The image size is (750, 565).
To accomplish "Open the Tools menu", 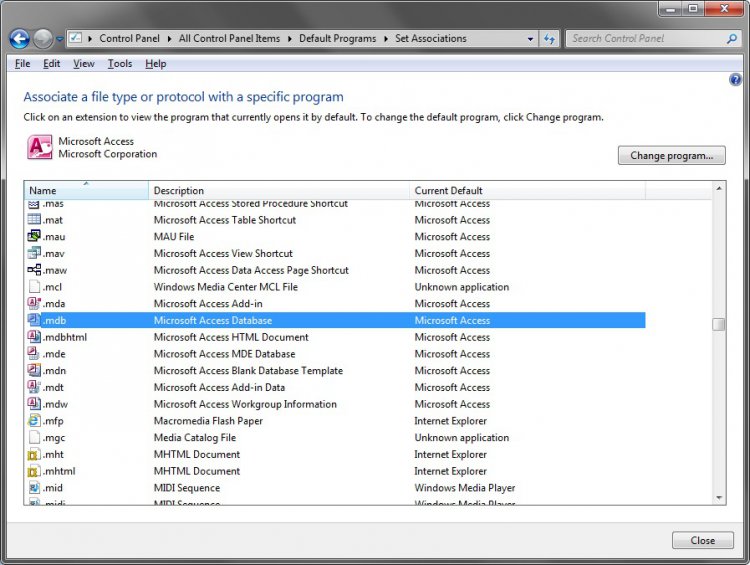I will pos(120,64).
